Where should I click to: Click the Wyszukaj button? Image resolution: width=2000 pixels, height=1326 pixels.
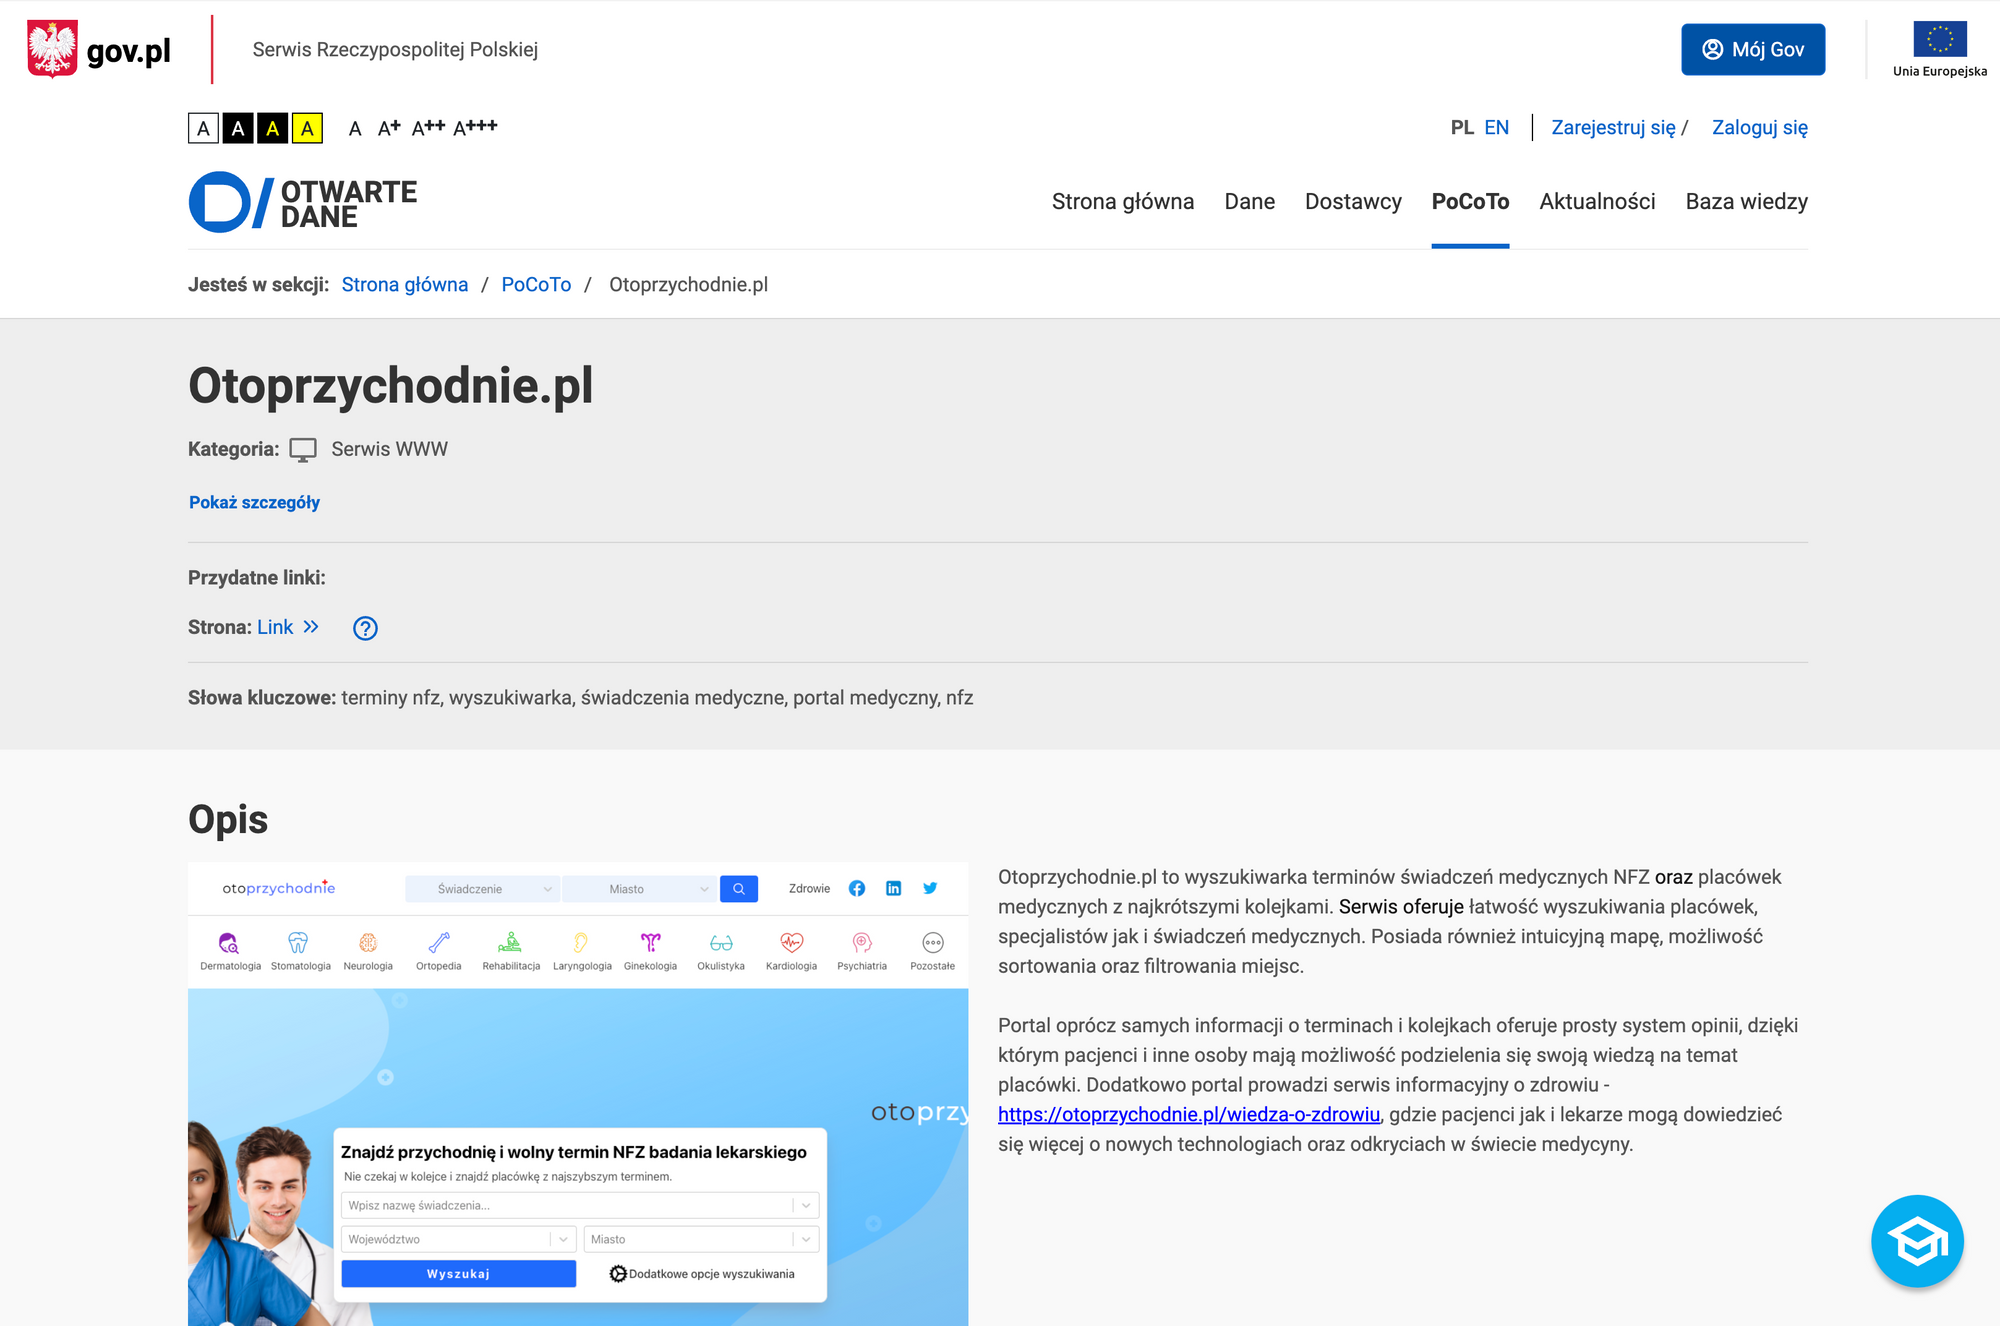pyautogui.click(x=459, y=1274)
